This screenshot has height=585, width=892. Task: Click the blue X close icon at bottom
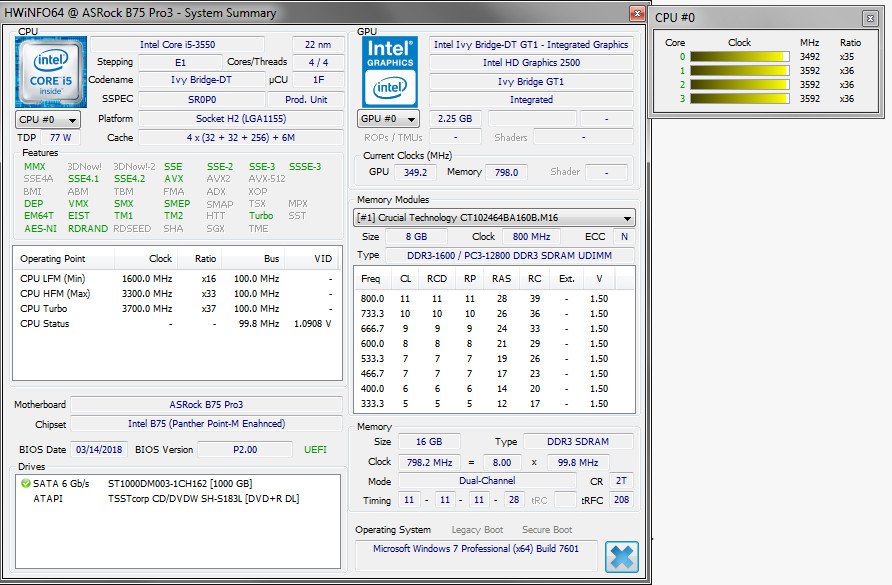coord(621,557)
